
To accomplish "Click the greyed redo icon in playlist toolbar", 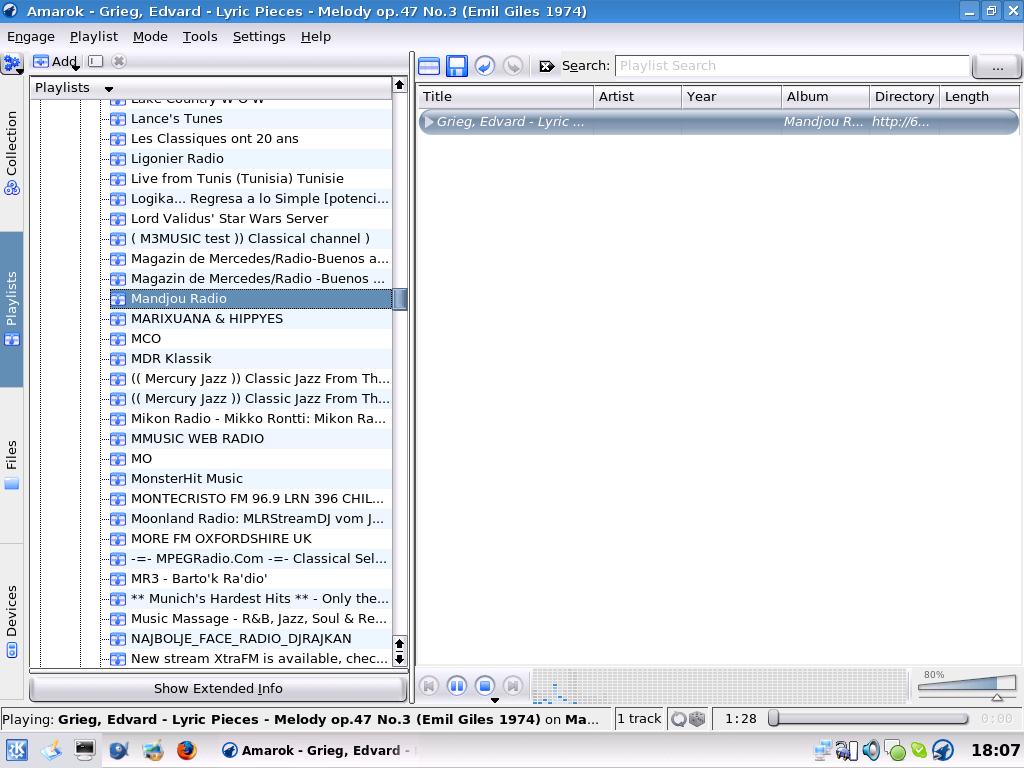I will [x=513, y=66].
